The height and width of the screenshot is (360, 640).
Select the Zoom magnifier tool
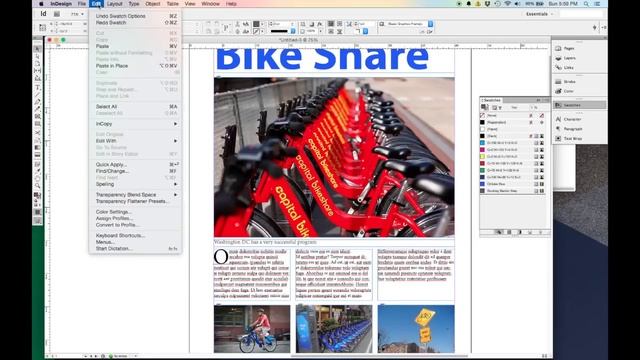37,186
